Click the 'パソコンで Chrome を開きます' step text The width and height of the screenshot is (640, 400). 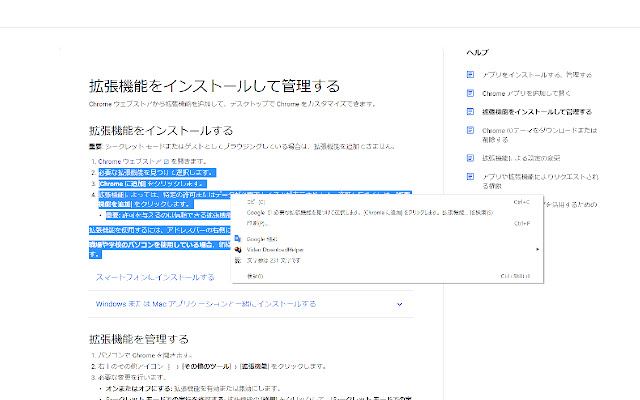145,356
